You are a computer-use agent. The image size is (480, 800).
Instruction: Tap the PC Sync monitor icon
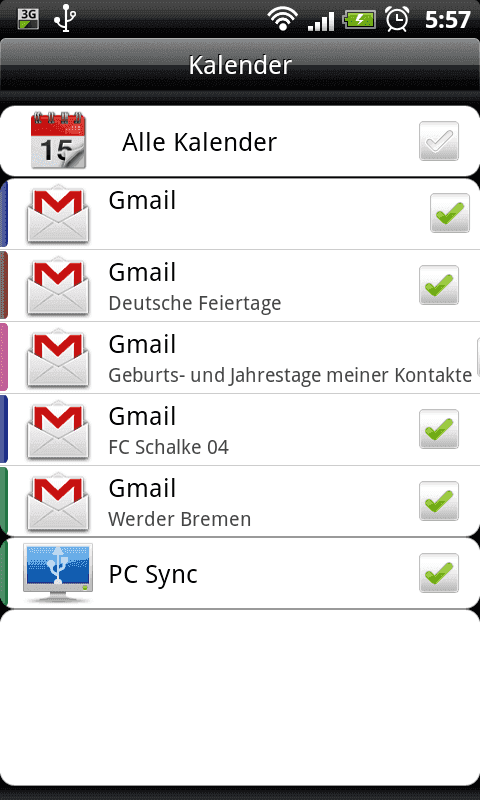[58, 572]
